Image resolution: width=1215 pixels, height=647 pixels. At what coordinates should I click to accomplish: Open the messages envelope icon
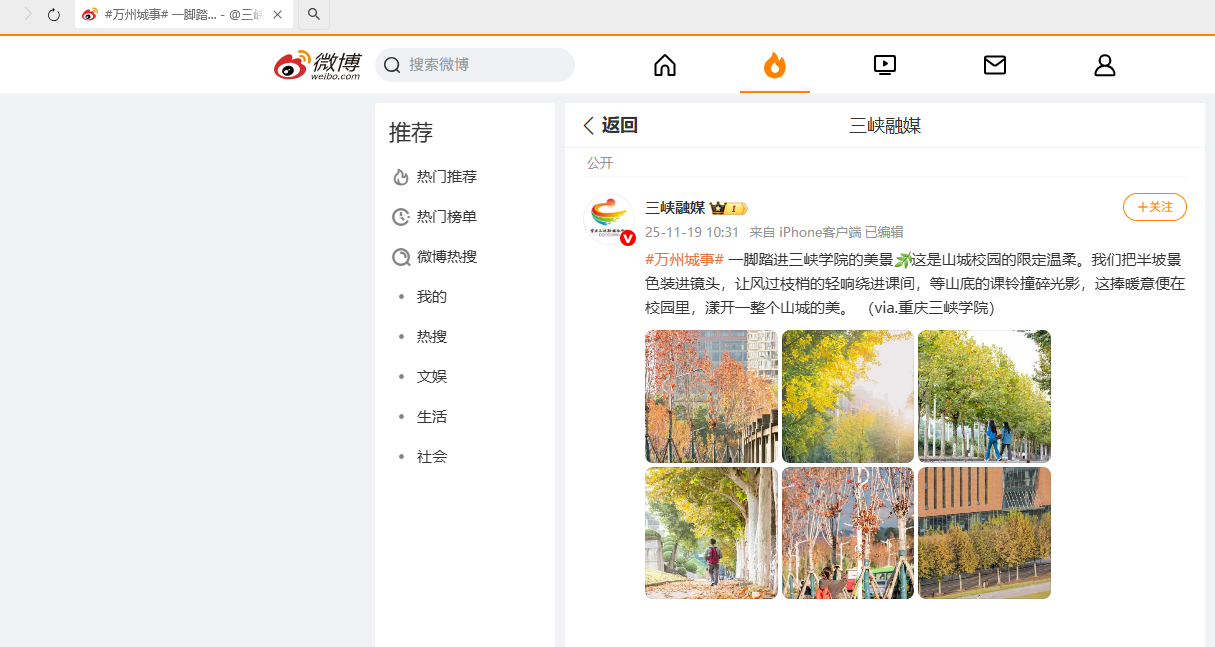pyautogui.click(x=995, y=65)
